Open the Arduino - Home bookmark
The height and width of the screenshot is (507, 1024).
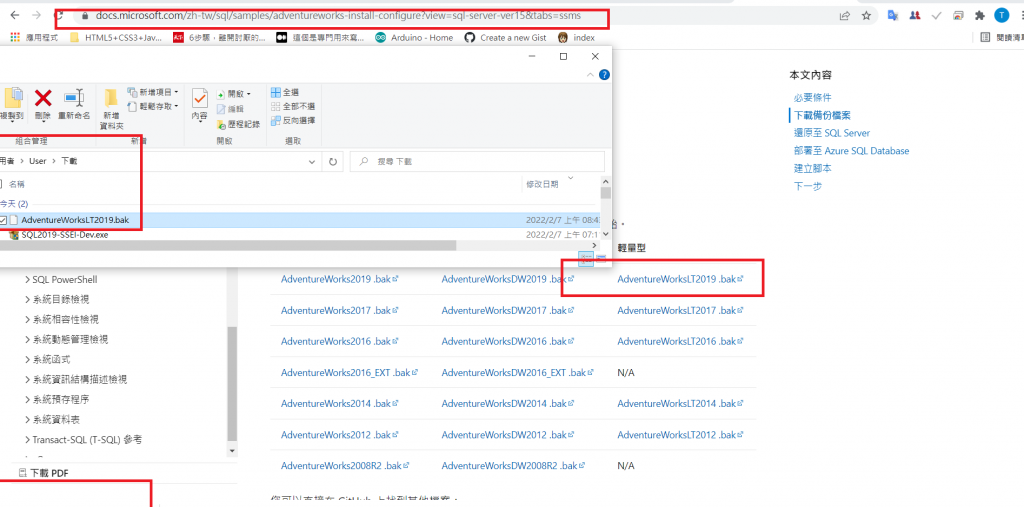pos(414,38)
